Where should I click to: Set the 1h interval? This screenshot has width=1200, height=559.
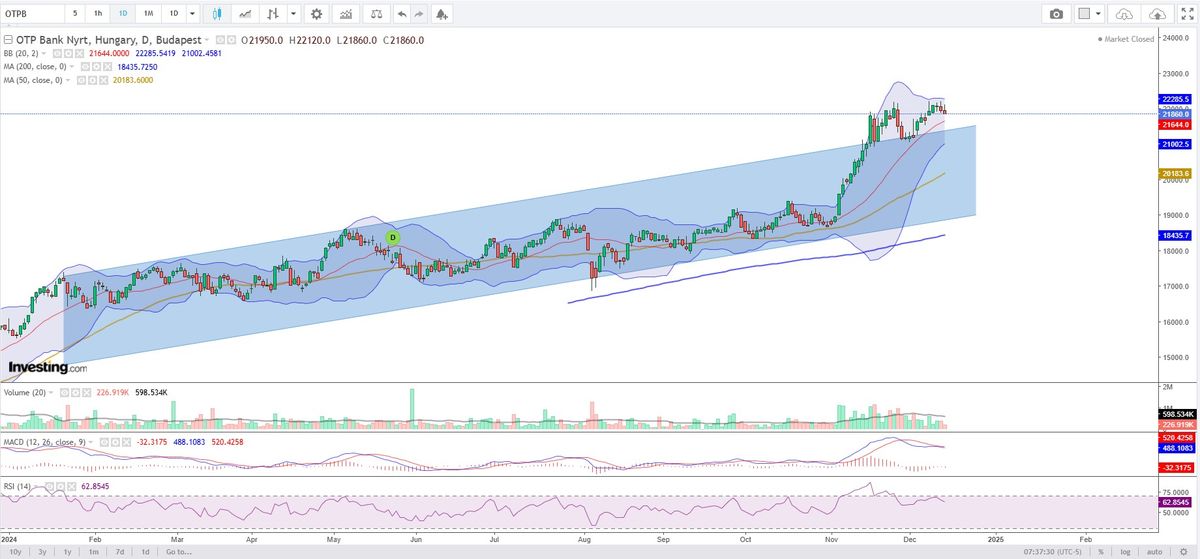pos(97,14)
